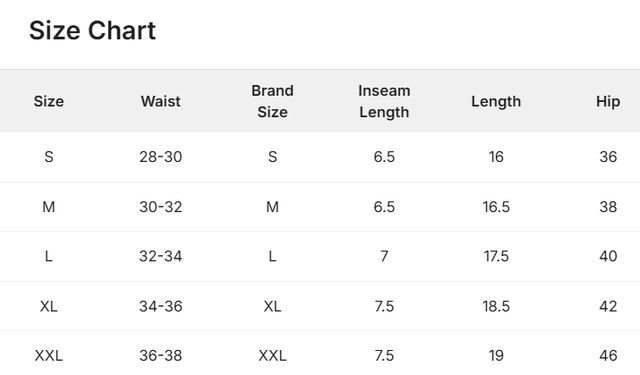Select the Size column header
640x375 pixels.
[49, 101]
